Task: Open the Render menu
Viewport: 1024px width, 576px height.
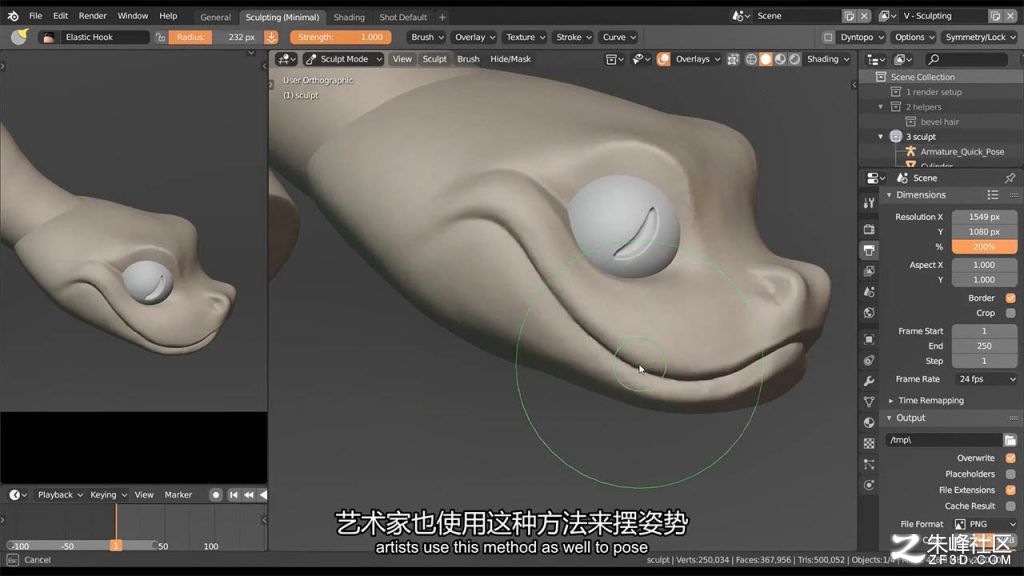Action: 93,16
